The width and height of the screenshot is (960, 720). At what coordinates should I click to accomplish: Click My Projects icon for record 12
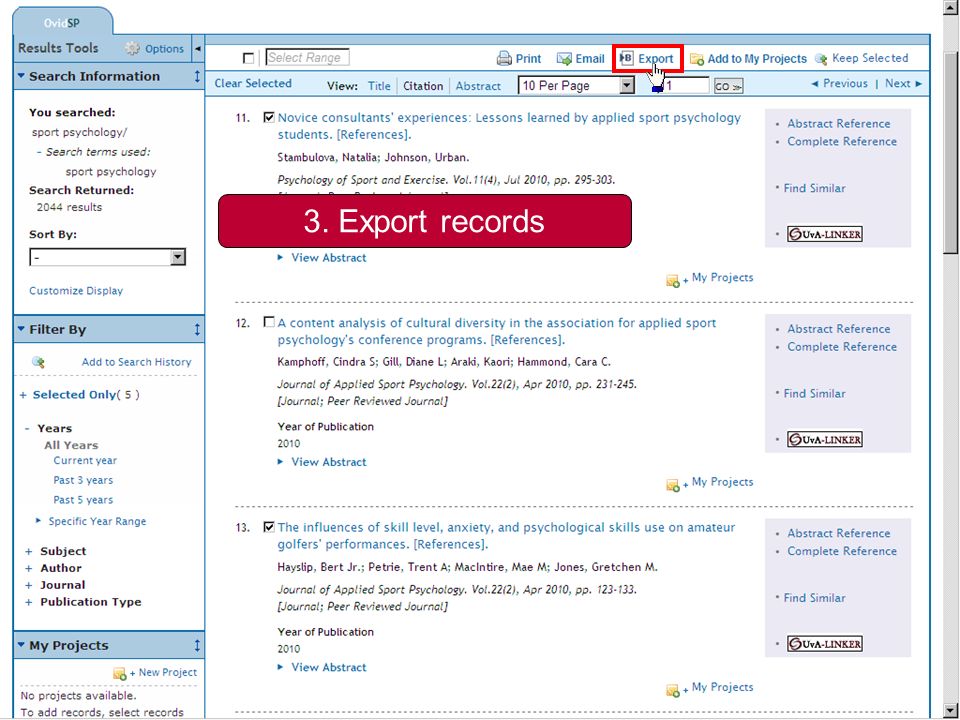point(673,485)
